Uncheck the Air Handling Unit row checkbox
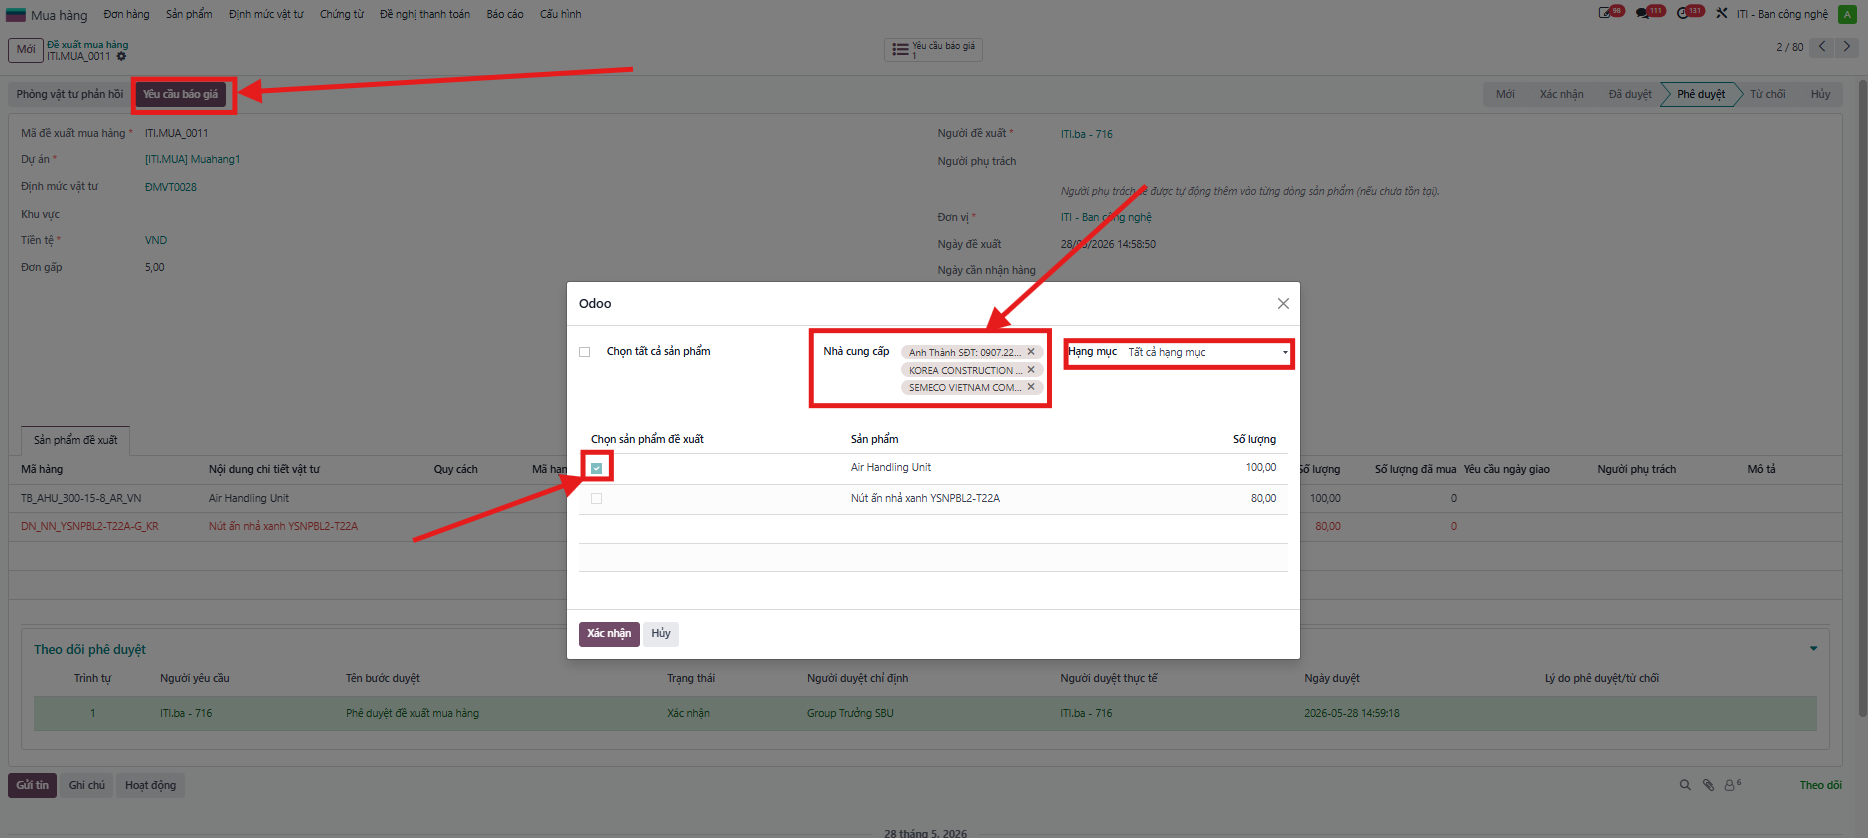Image resolution: width=1868 pixels, height=838 pixels. tap(597, 468)
